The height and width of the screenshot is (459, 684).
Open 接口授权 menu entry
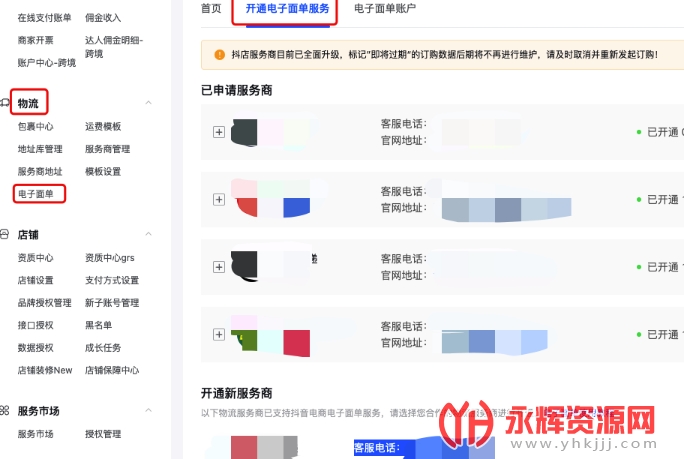coord(35,325)
